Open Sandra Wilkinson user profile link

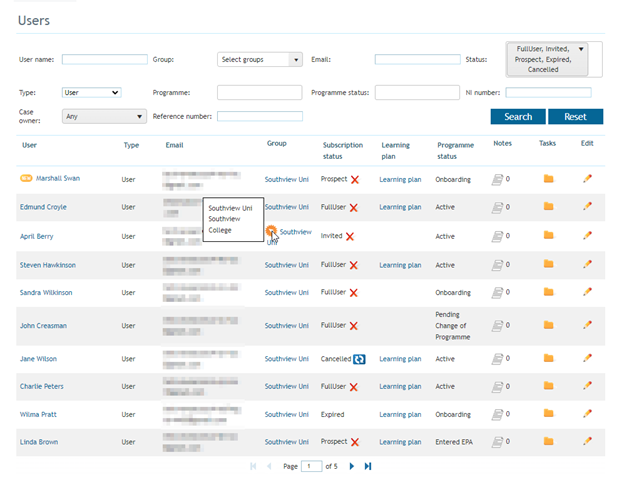(46, 293)
